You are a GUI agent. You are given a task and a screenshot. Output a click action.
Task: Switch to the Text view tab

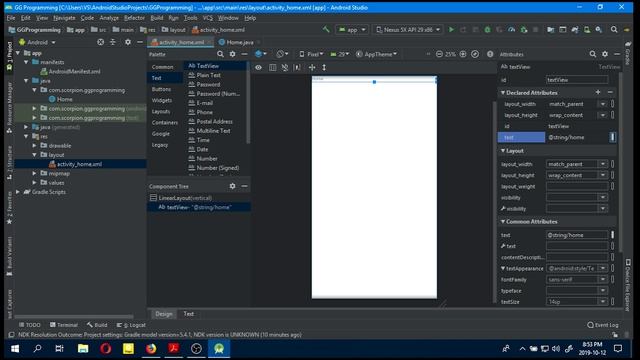[188, 314]
